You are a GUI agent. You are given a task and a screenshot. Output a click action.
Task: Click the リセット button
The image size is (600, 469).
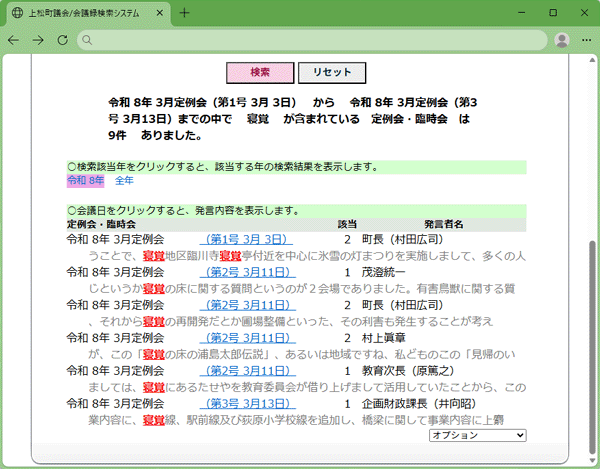click(x=332, y=72)
